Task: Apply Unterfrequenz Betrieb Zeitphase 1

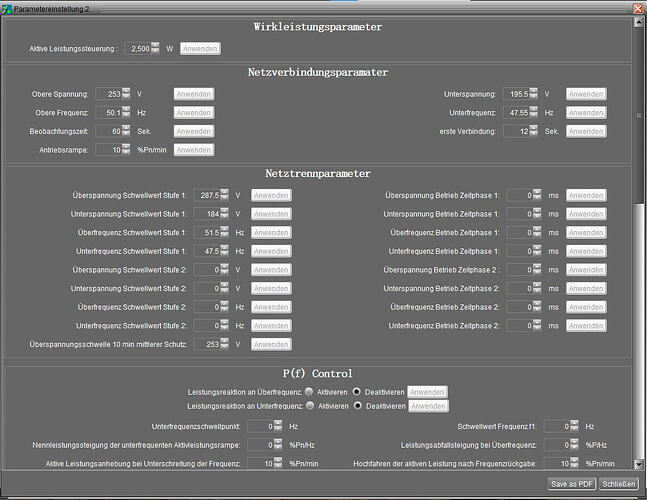Action: pos(586,251)
